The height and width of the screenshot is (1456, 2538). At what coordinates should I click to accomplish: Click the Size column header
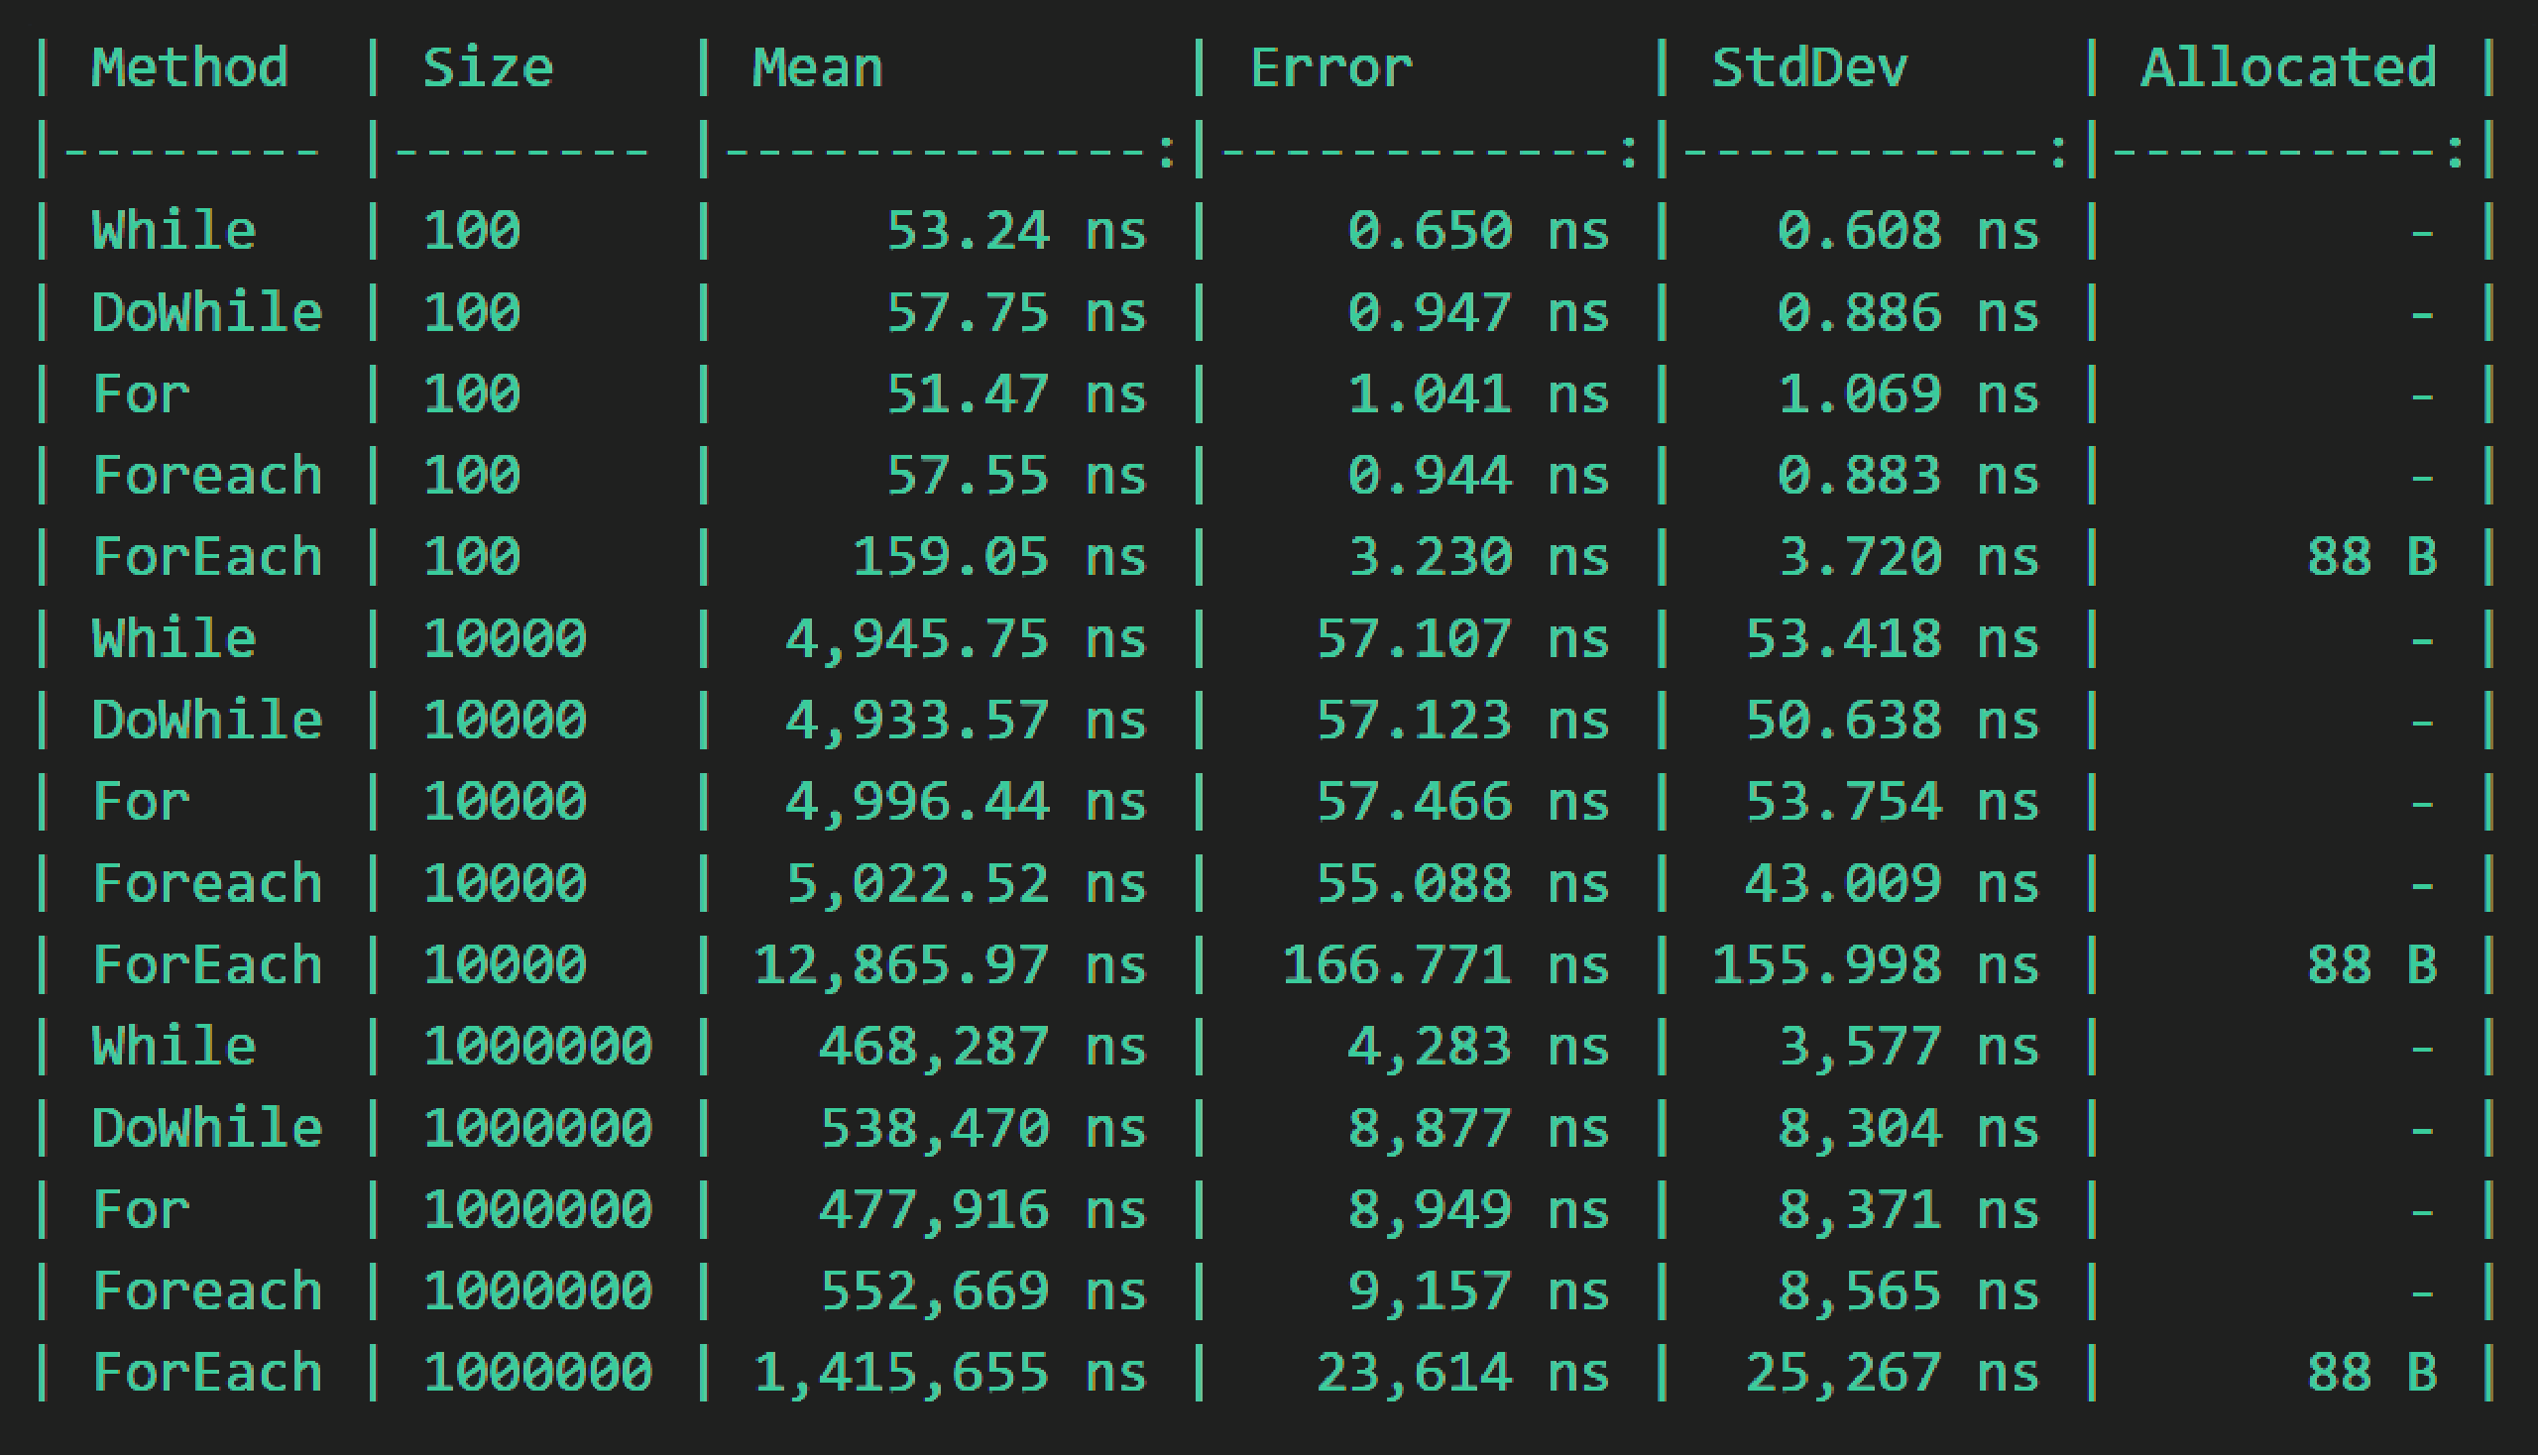point(487,68)
